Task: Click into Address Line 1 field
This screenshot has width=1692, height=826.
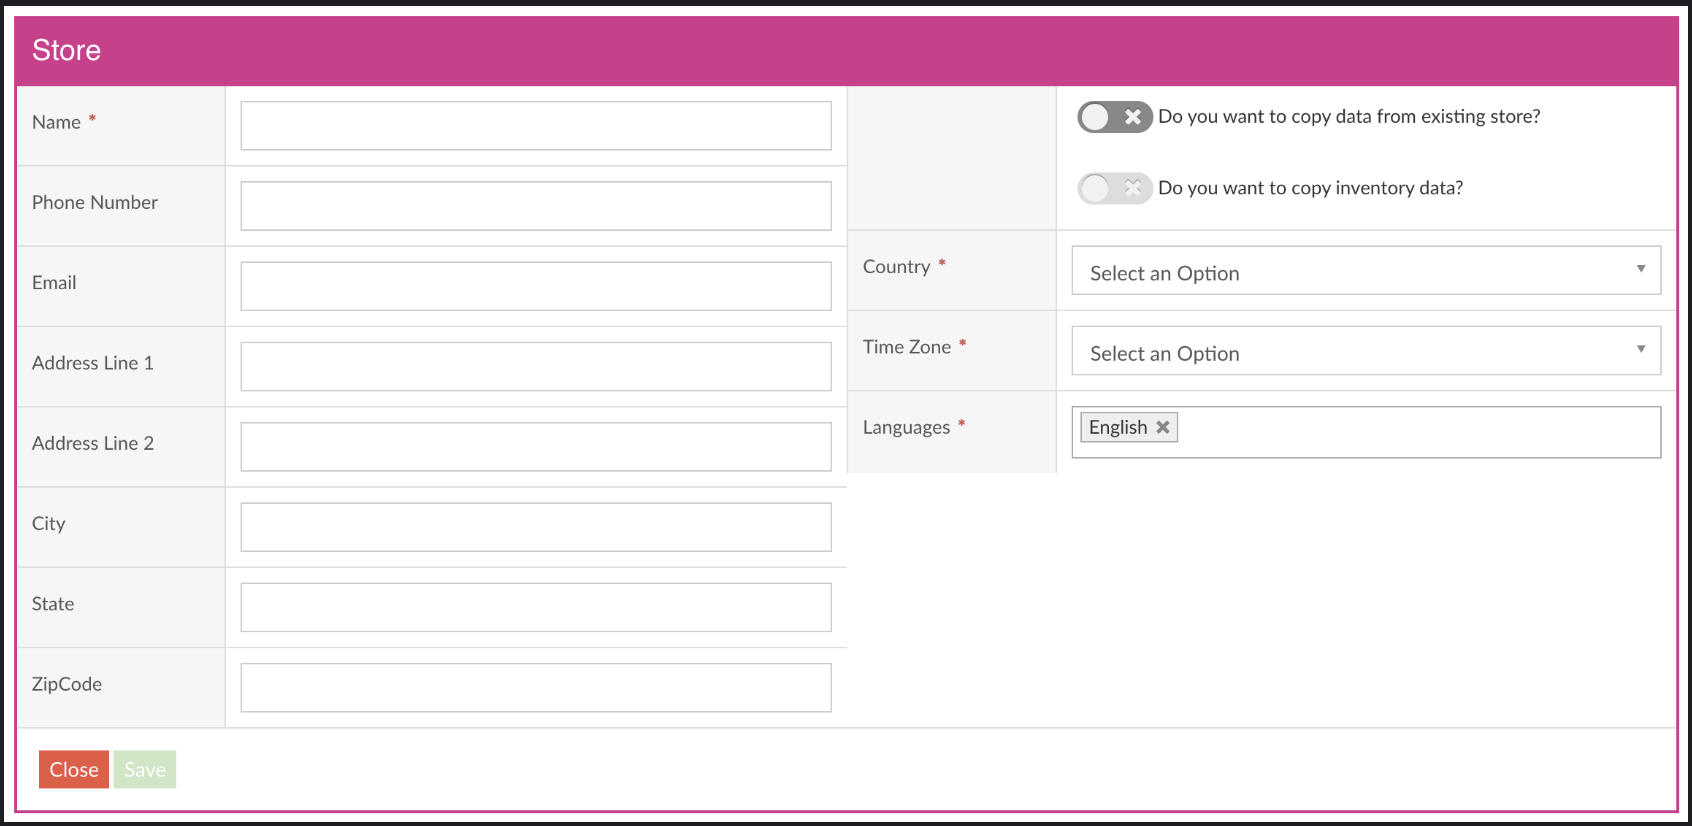Action: (536, 367)
